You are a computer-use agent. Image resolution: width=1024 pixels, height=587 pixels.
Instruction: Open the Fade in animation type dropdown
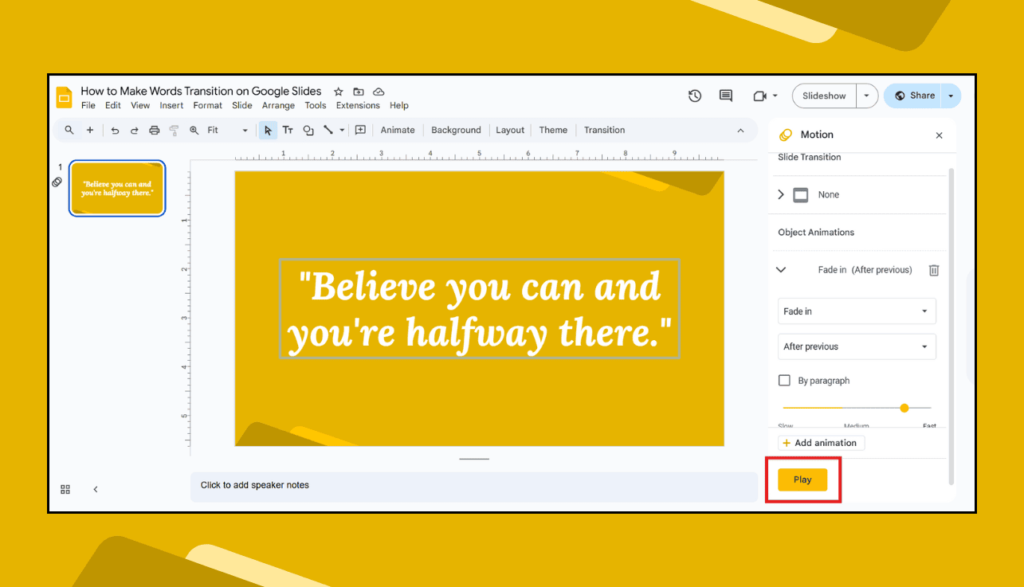[856, 311]
